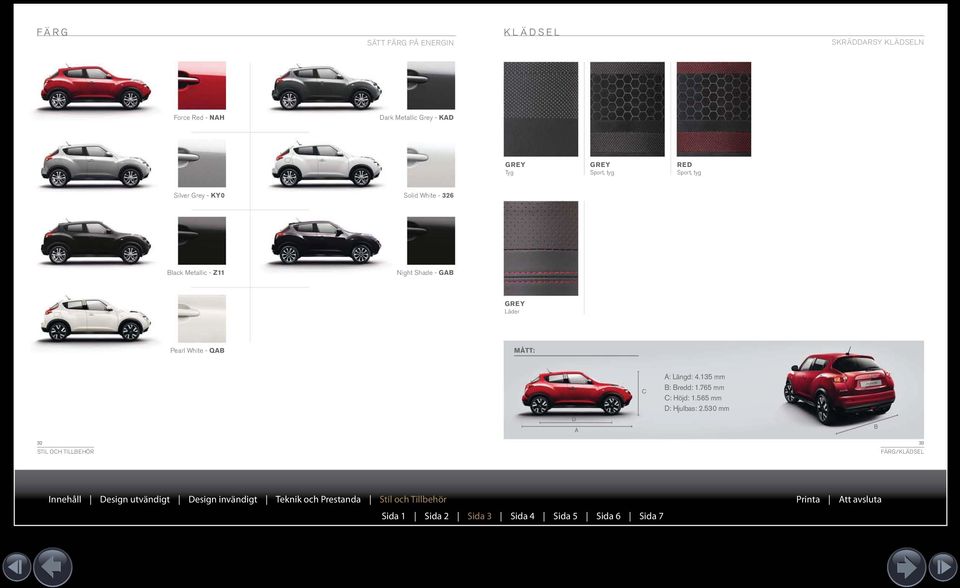Click the 'SÄTT FÄRG PÅ ENERGIN' subtitle
The width and height of the screenshot is (960, 588).
tap(410, 43)
